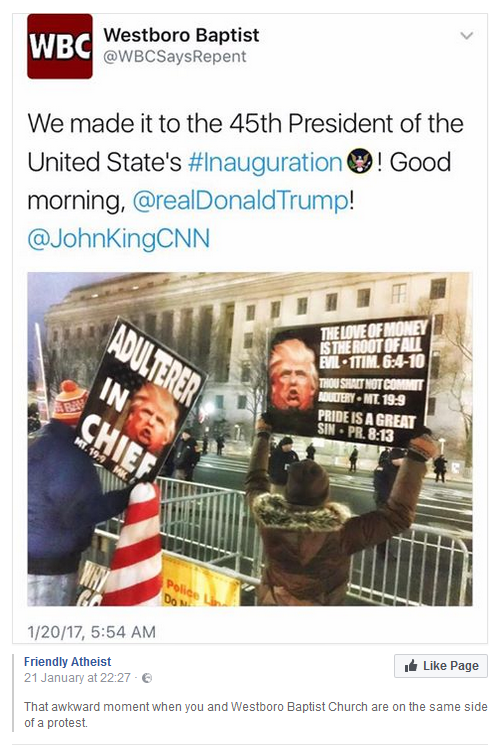This screenshot has height=750, width=500.
Task: Click the presidential seal emoji after #Inauguration
Action: [x=360, y=161]
